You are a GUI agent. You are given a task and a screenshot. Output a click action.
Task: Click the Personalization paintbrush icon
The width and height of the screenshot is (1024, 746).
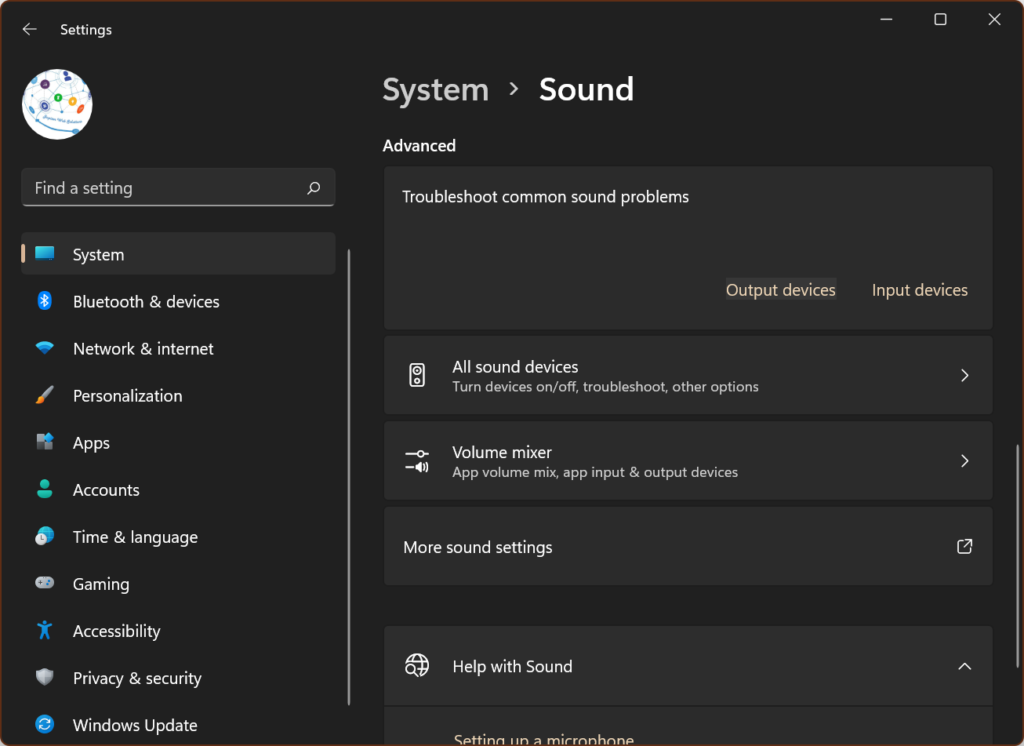click(44, 395)
